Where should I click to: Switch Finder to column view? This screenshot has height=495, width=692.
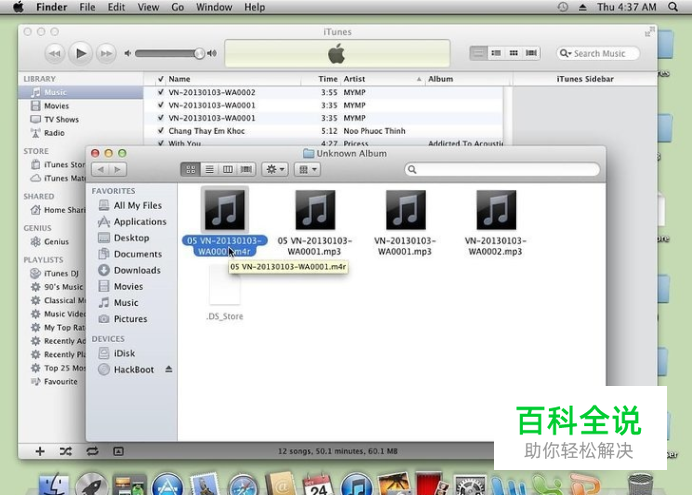click(x=228, y=169)
